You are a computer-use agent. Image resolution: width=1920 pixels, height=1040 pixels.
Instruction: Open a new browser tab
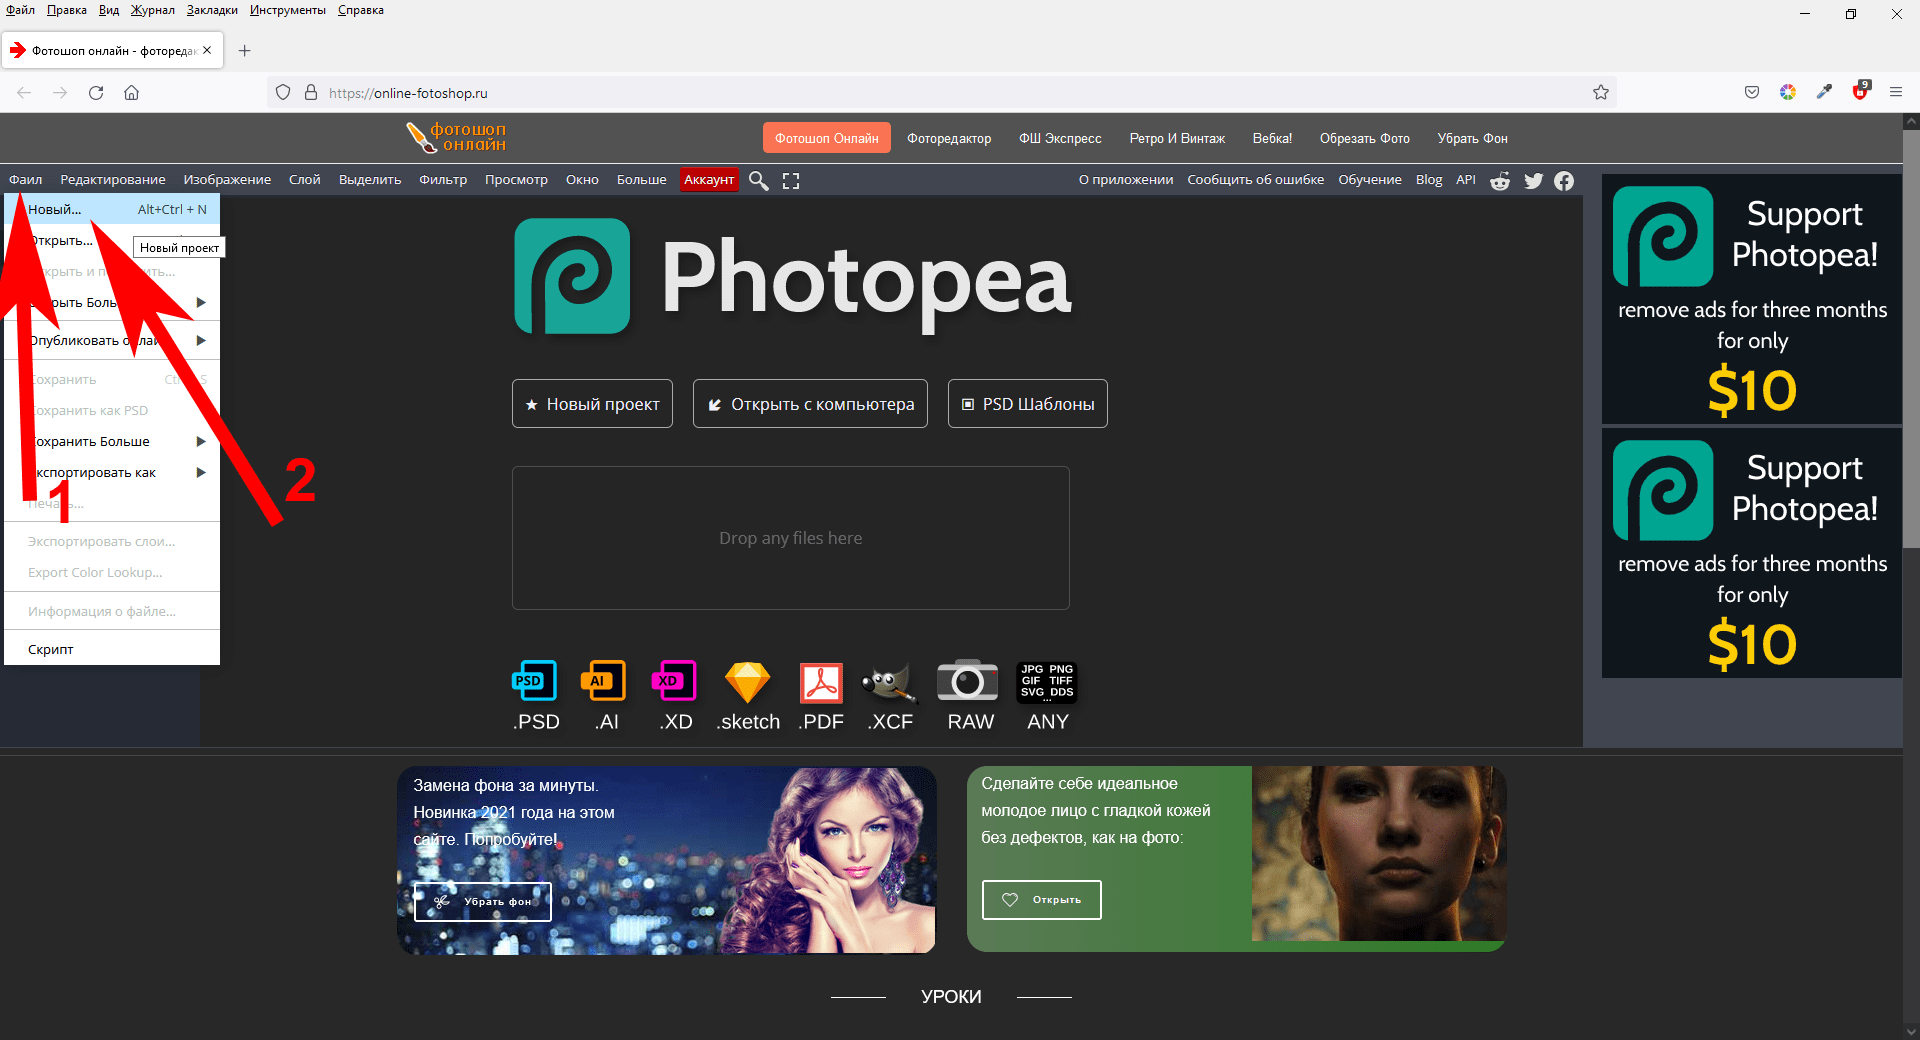(244, 50)
